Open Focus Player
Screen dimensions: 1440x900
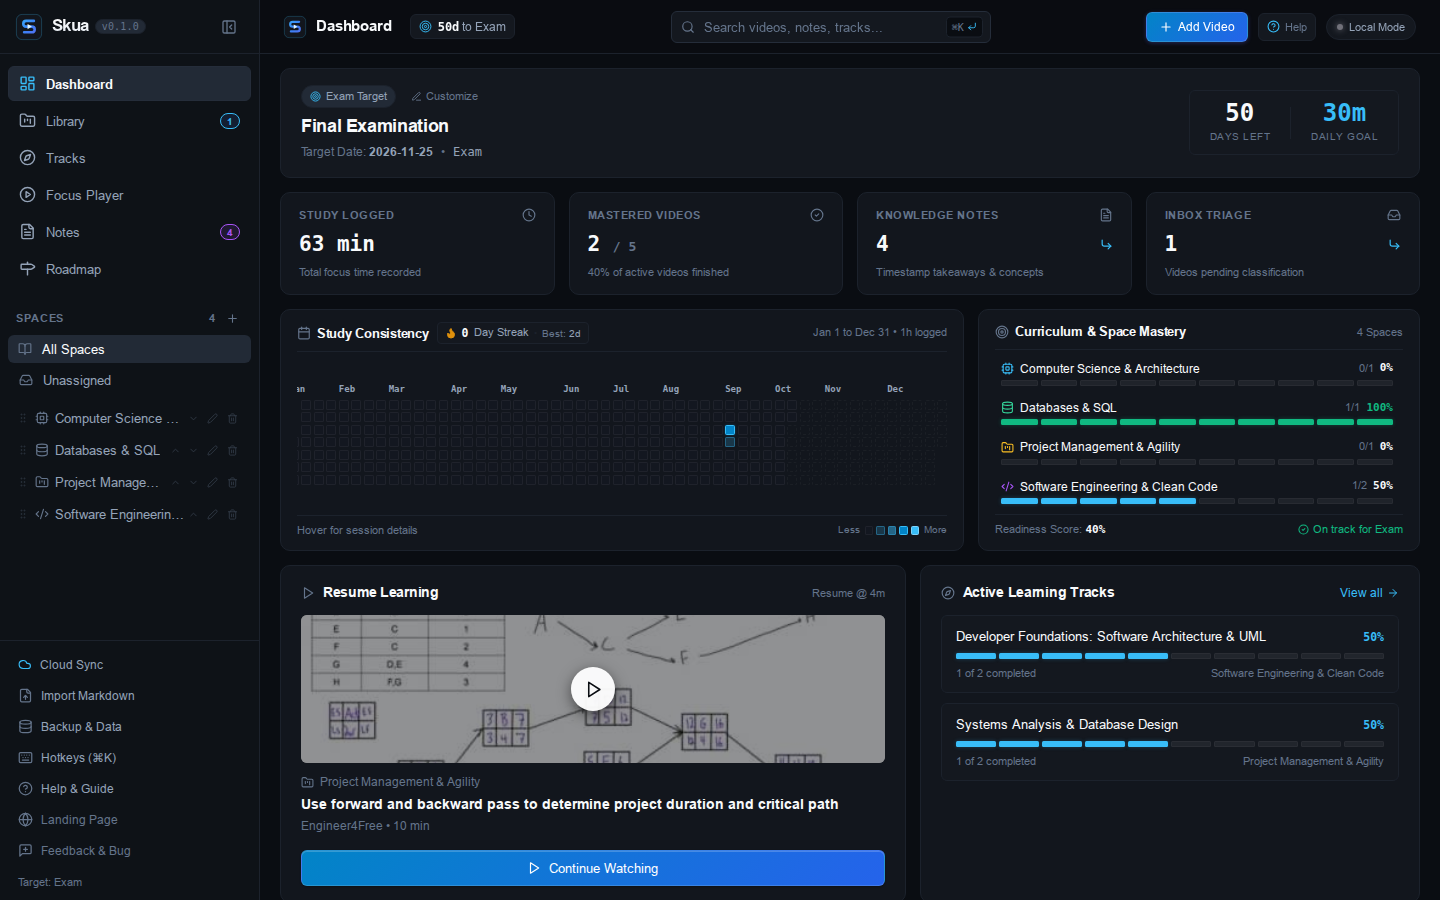(129, 195)
